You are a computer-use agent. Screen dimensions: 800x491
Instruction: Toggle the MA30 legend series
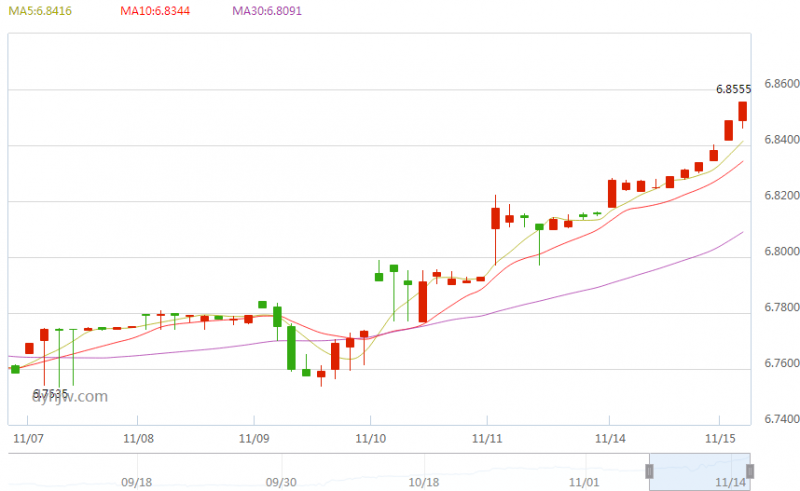[x=266, y=11]
